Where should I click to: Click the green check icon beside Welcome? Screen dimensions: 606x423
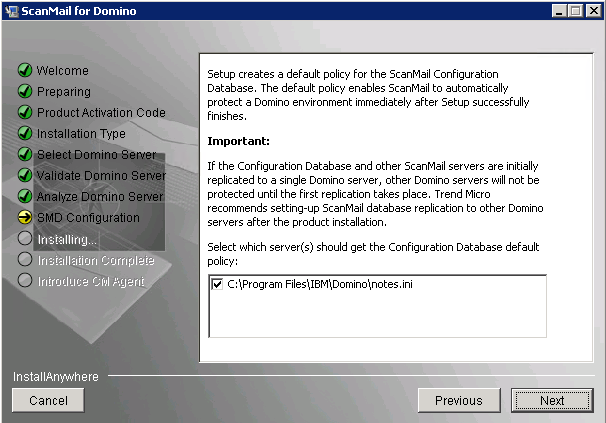25,71
